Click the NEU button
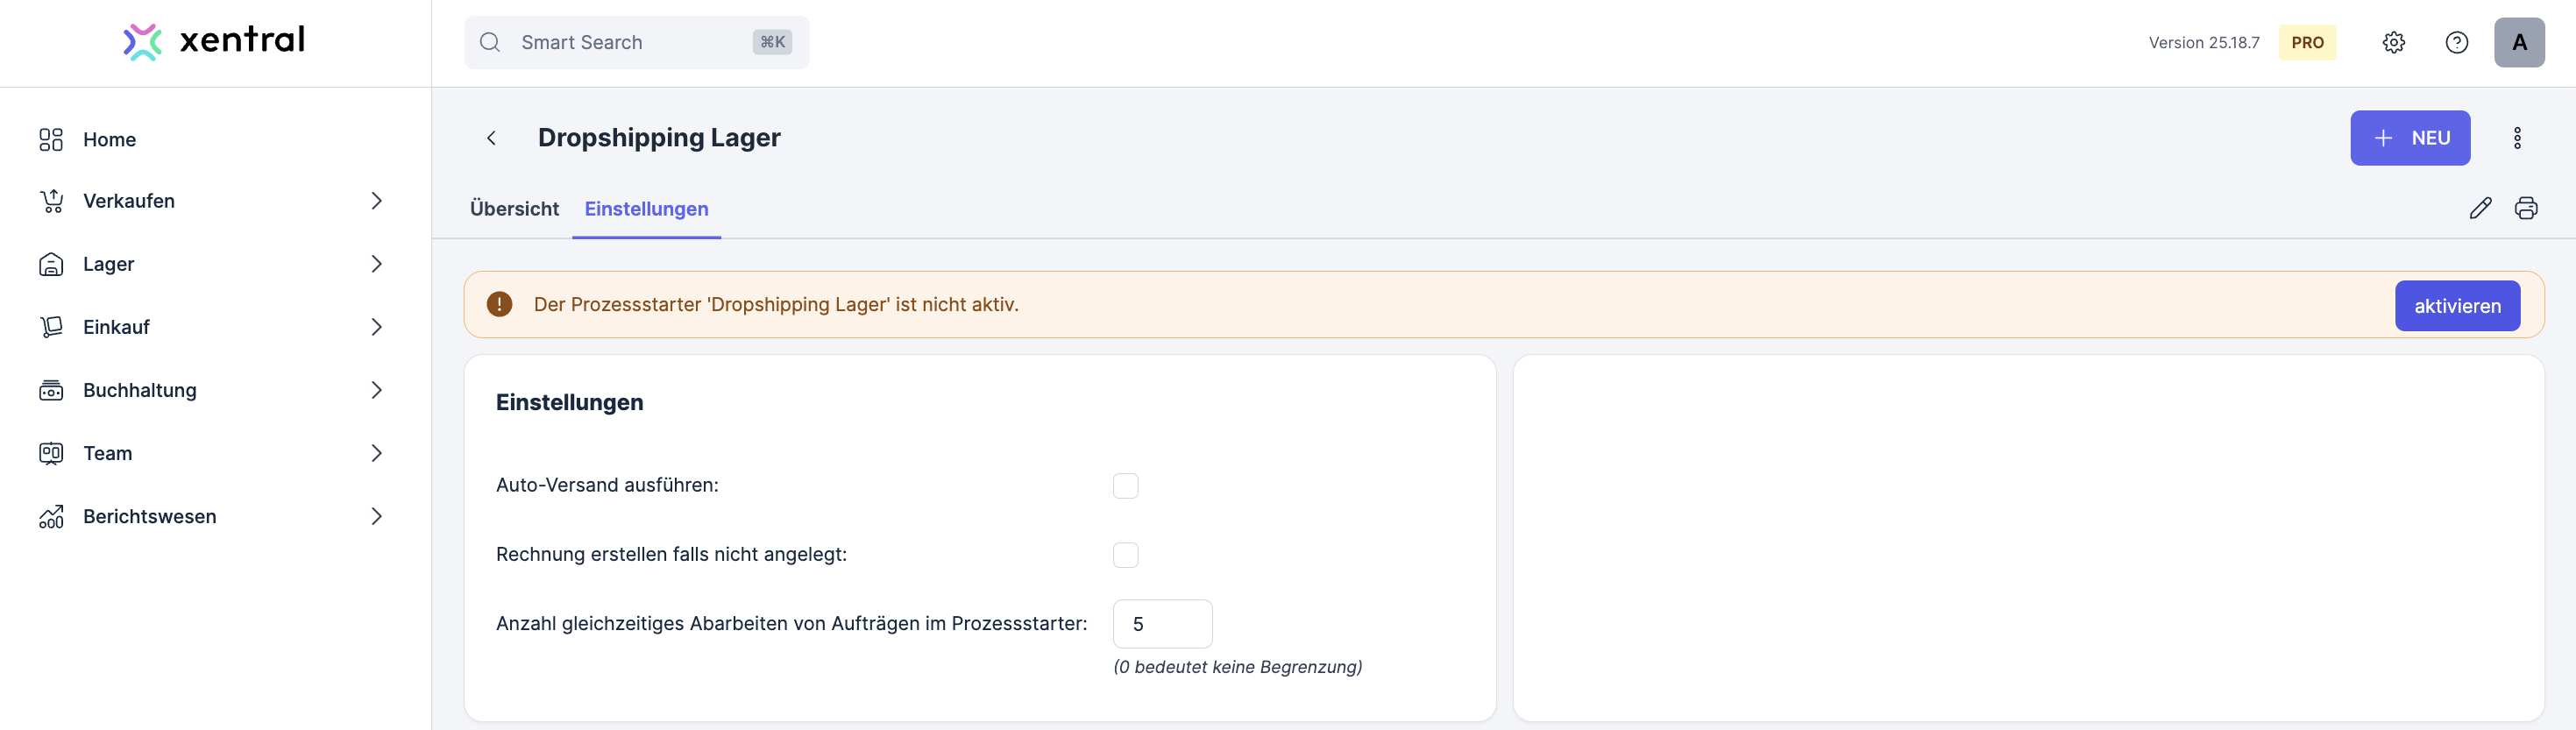 click(x=2409, y=138)
